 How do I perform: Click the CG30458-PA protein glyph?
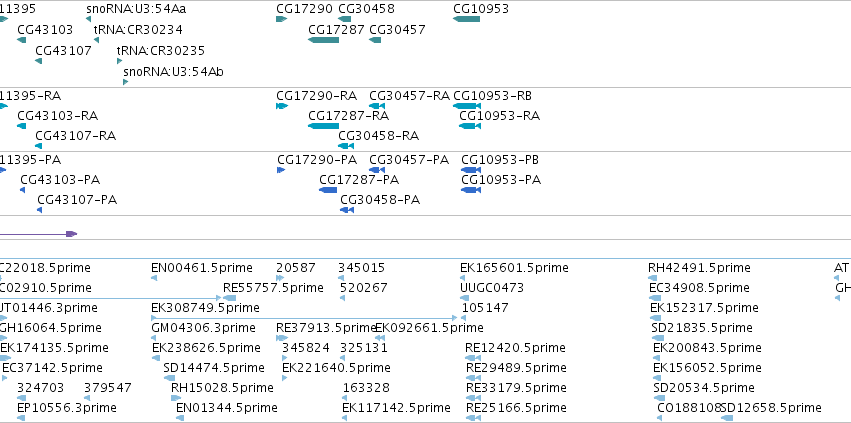347,210
